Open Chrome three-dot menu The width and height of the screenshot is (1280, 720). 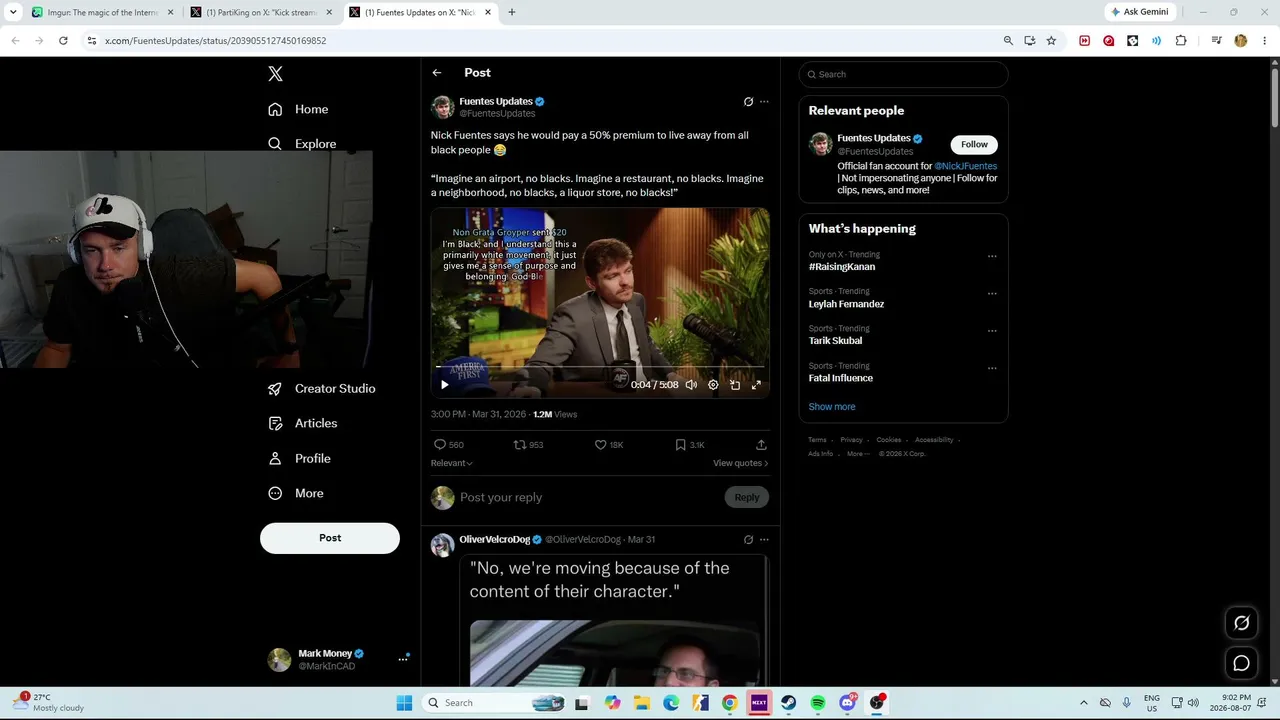pos(1265,41)
